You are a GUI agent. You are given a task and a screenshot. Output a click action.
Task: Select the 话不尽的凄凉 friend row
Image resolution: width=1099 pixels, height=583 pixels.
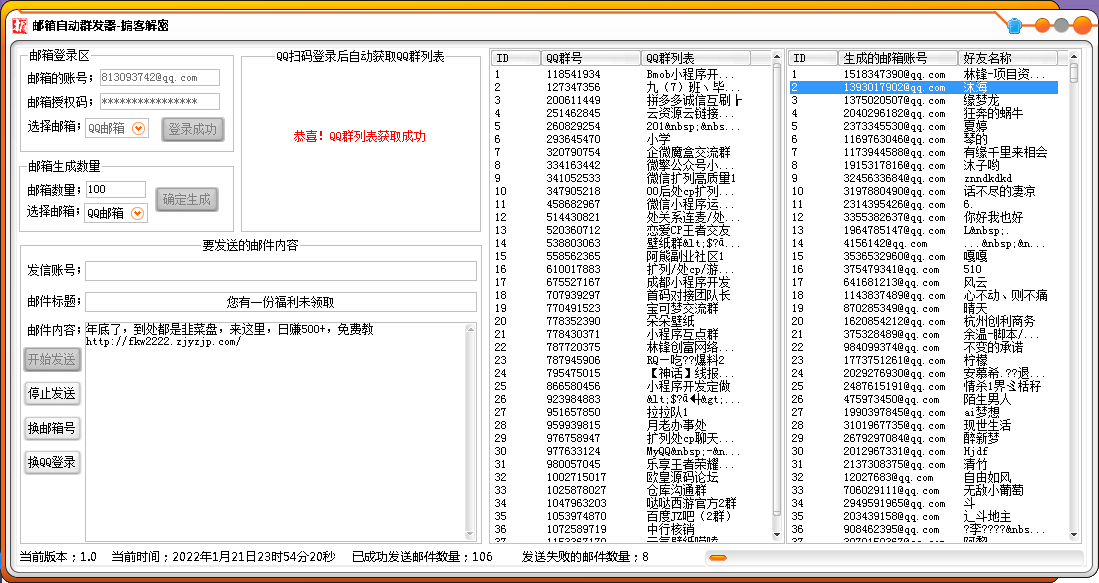(x=923, y=191)
